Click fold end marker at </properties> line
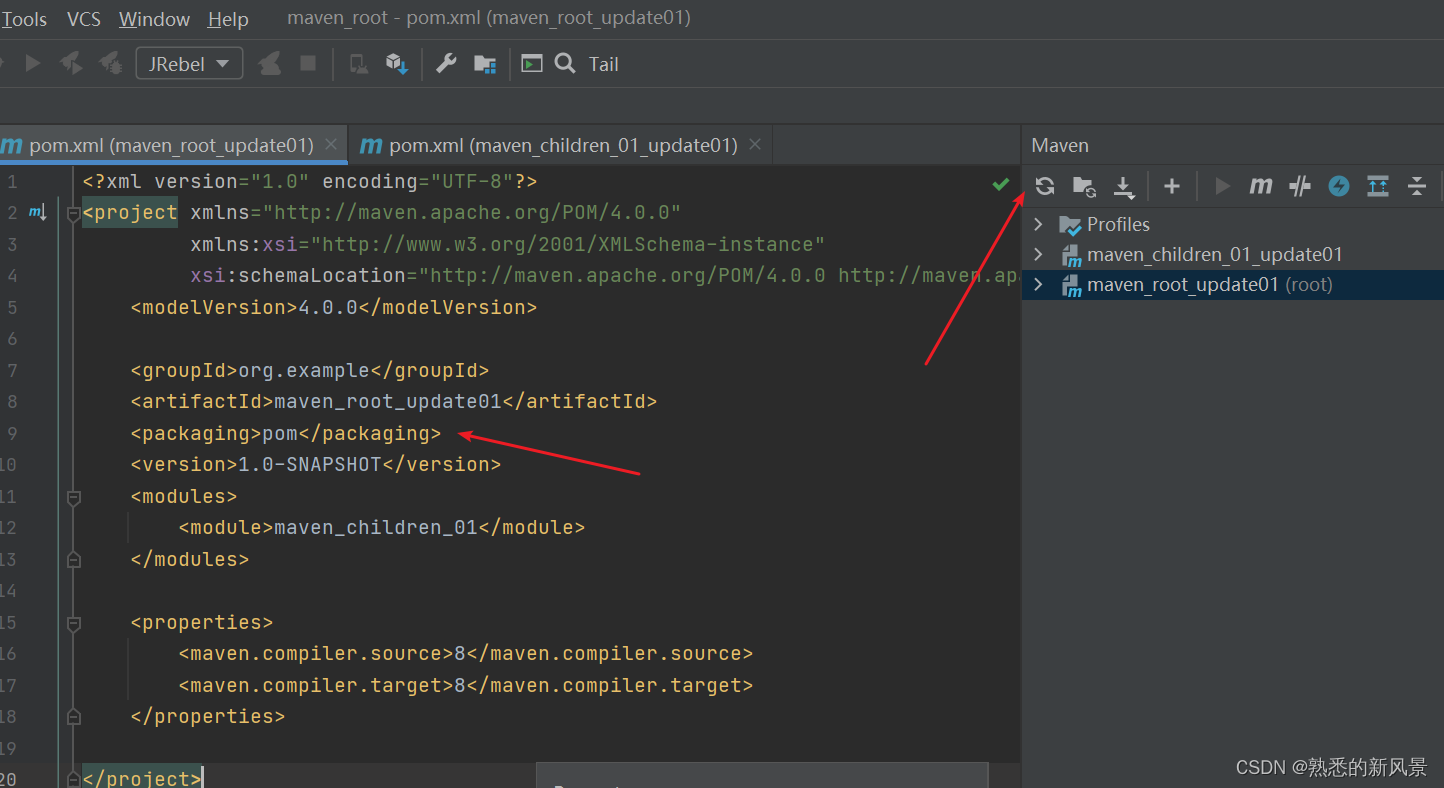Image resolution: width=1444 pixels, height=788 pixels. click(x=72, y=717)
